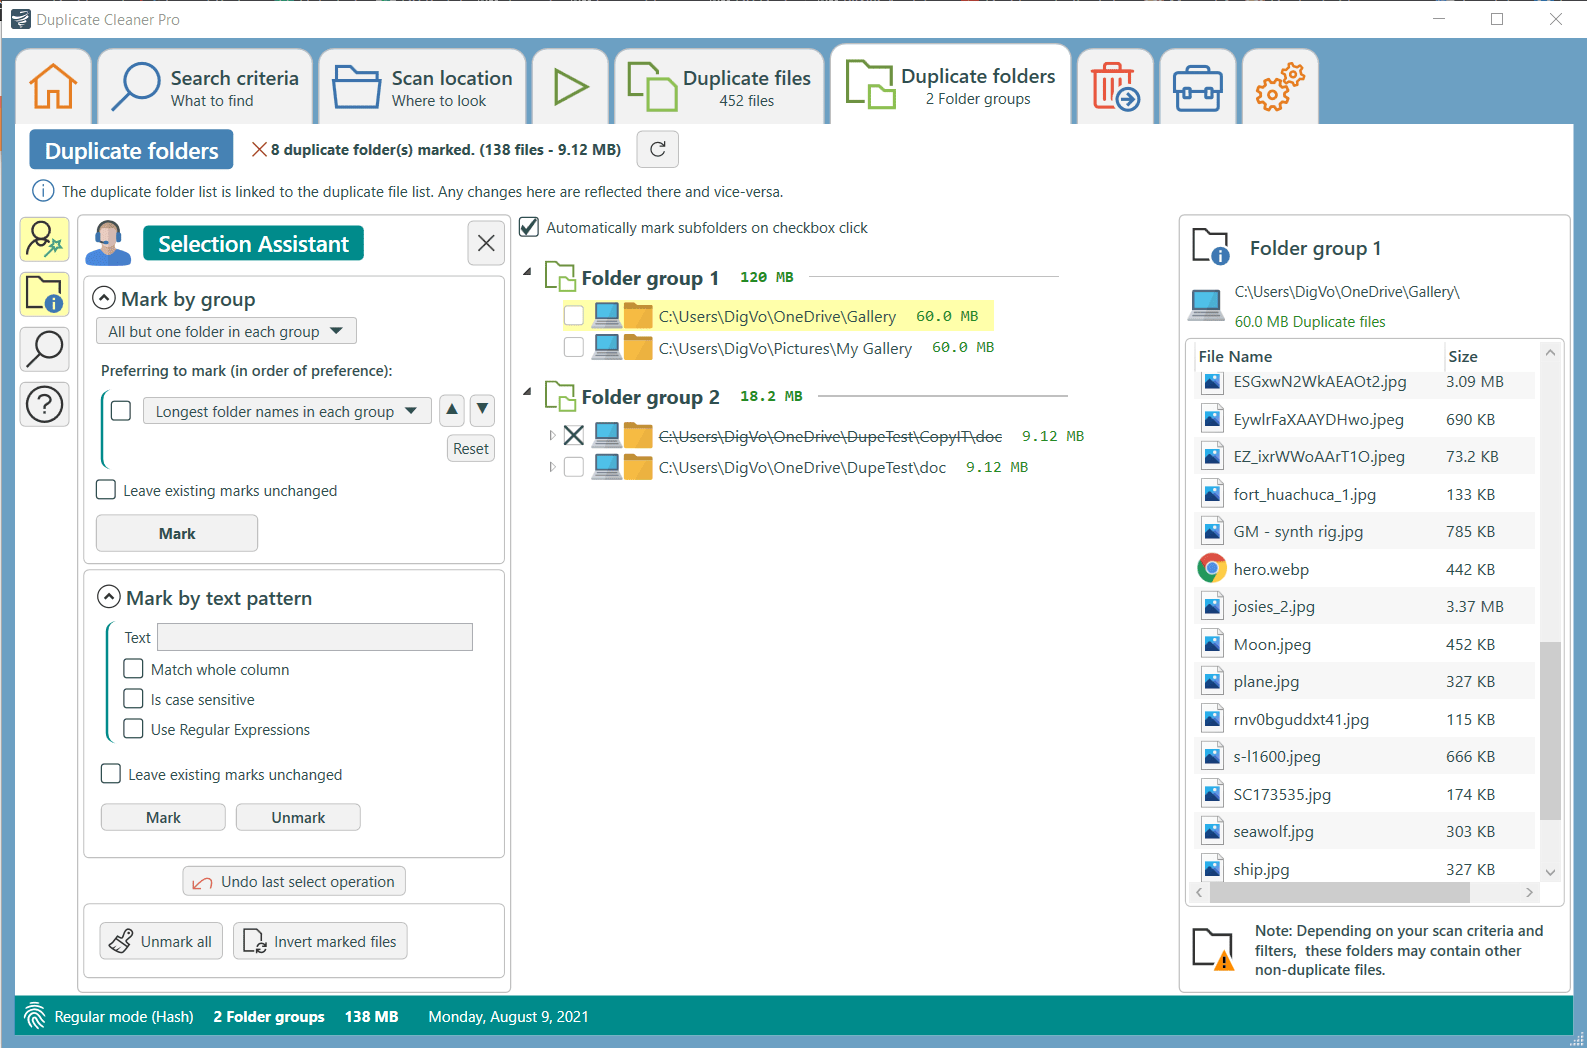Open the search magnifier sidebar icon
Screen dimensions: 1587x1048
(x=44, y=349)
